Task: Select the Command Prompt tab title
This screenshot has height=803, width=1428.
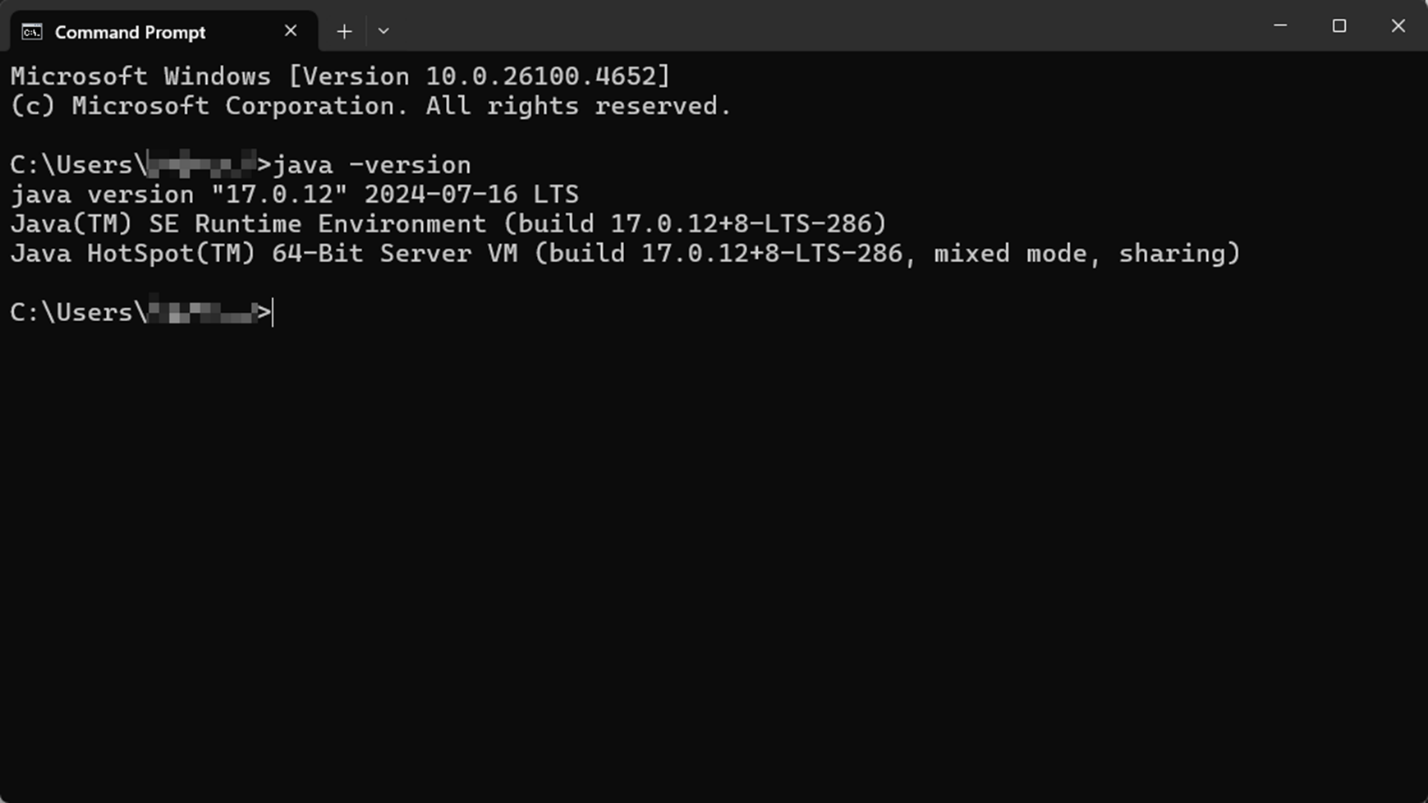Action: (x=130, y=32)
